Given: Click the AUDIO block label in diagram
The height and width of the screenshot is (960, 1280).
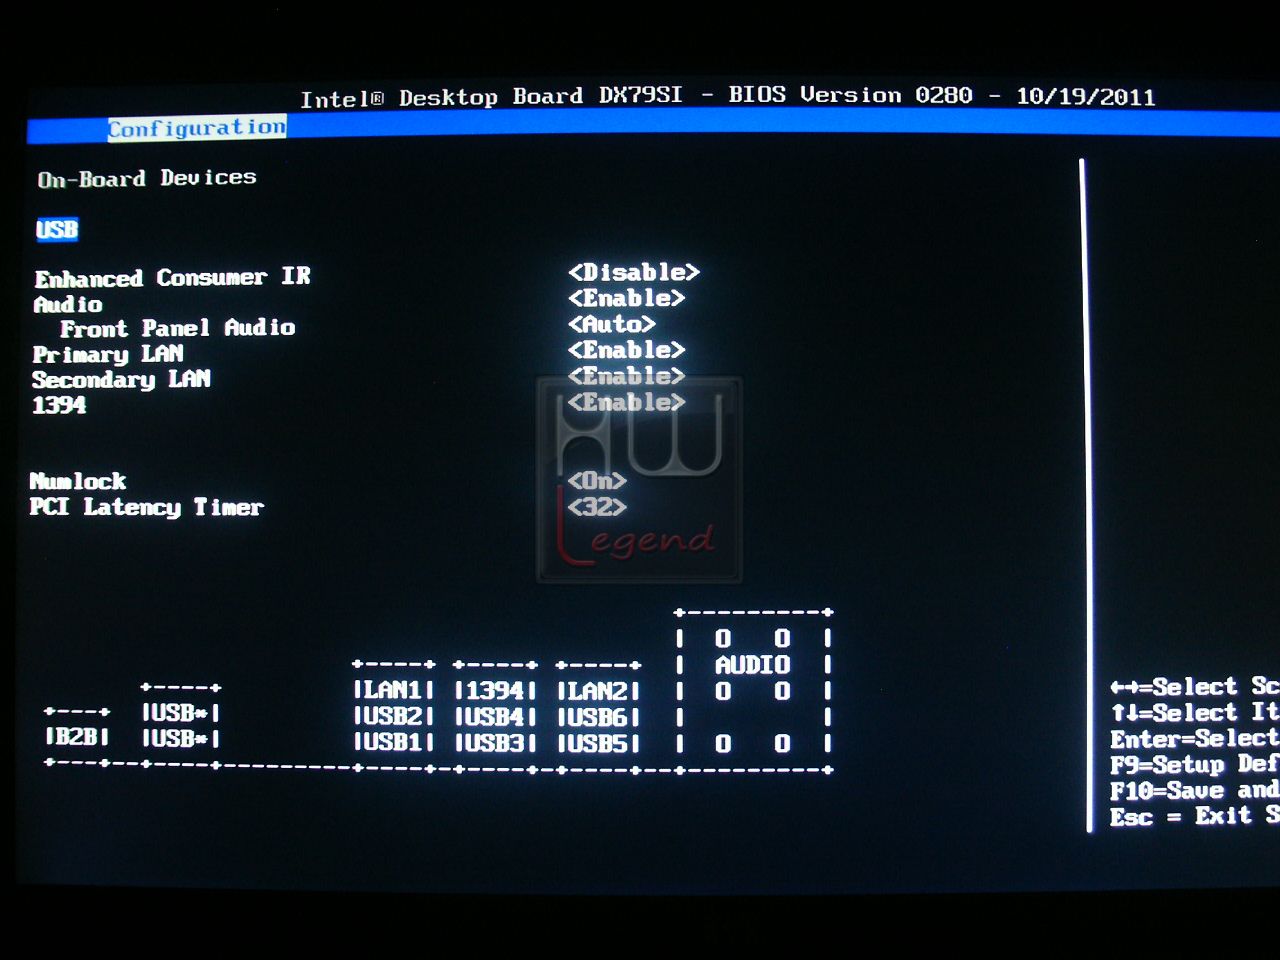Looking at the screenshot, I should (x=753, y=665).
